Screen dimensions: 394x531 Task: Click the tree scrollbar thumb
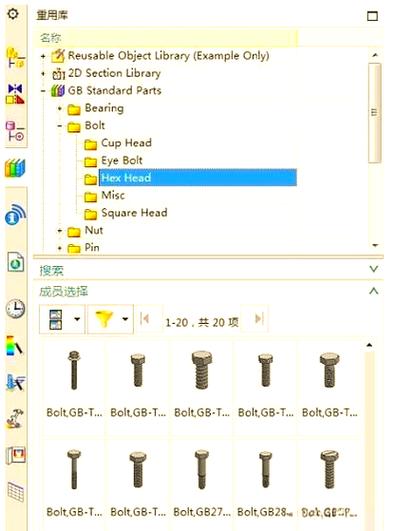(374, 112)
